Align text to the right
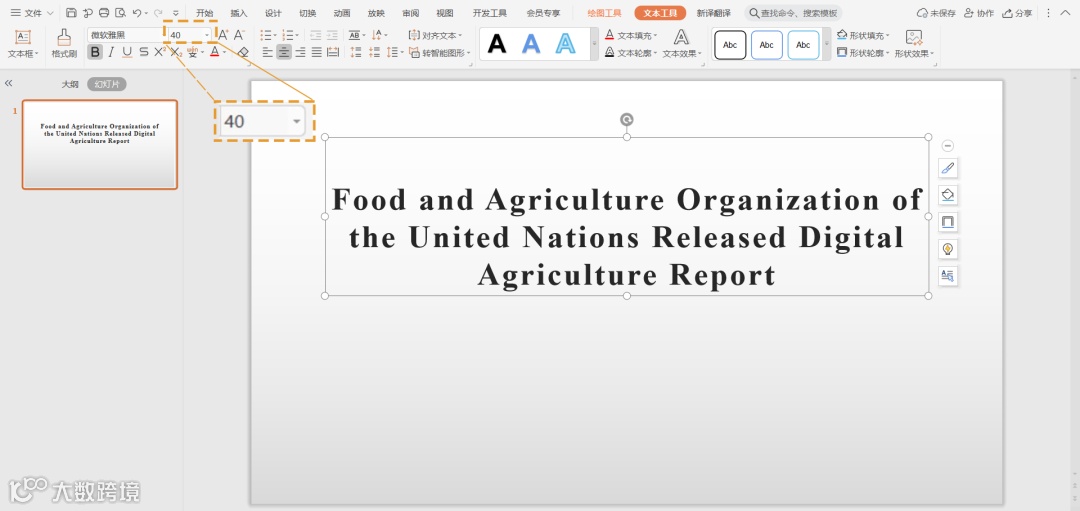Viewport: 1080px width, 511px height. (x=300, y=52)
